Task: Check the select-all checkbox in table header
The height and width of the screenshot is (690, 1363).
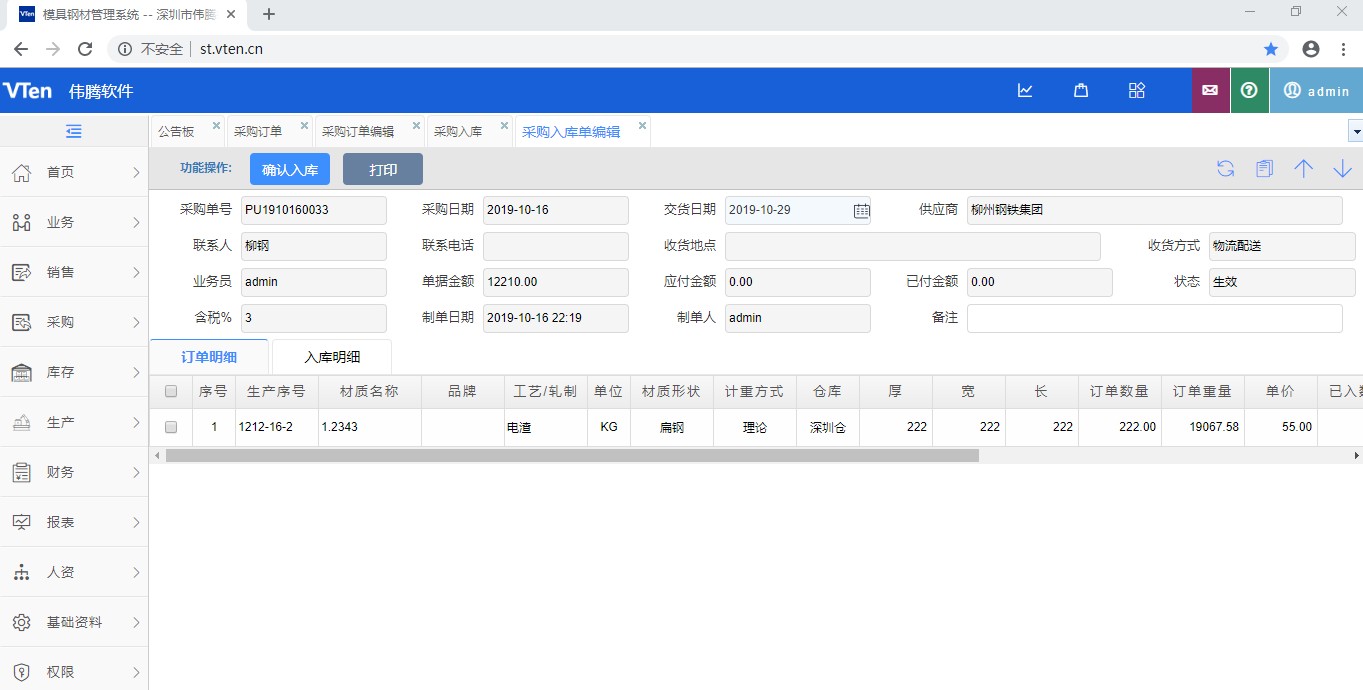Action: [x=171, y=391]
